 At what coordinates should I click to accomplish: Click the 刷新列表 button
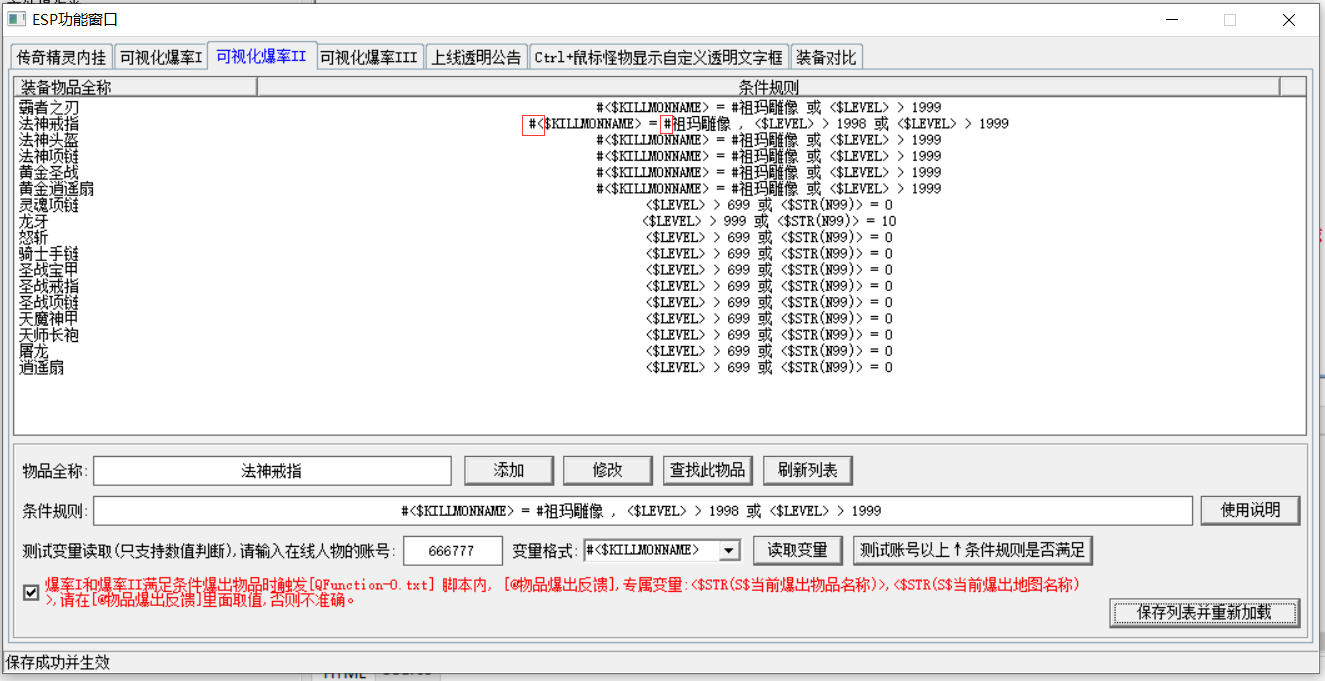pos(807,470)
